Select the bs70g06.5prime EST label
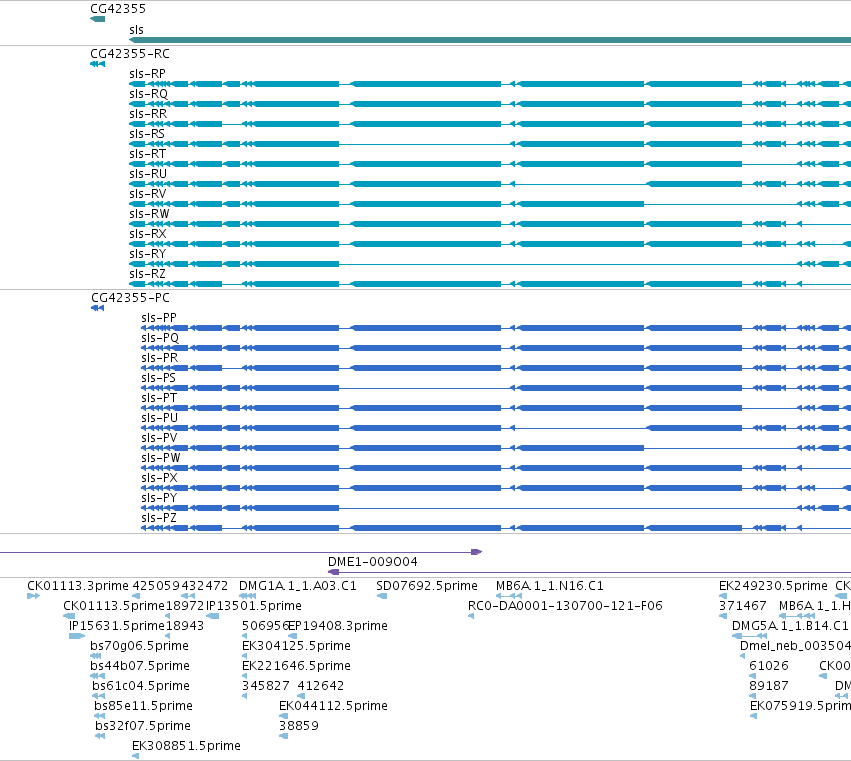This screenshot has width=851, height=761. (x=139, y=646)
